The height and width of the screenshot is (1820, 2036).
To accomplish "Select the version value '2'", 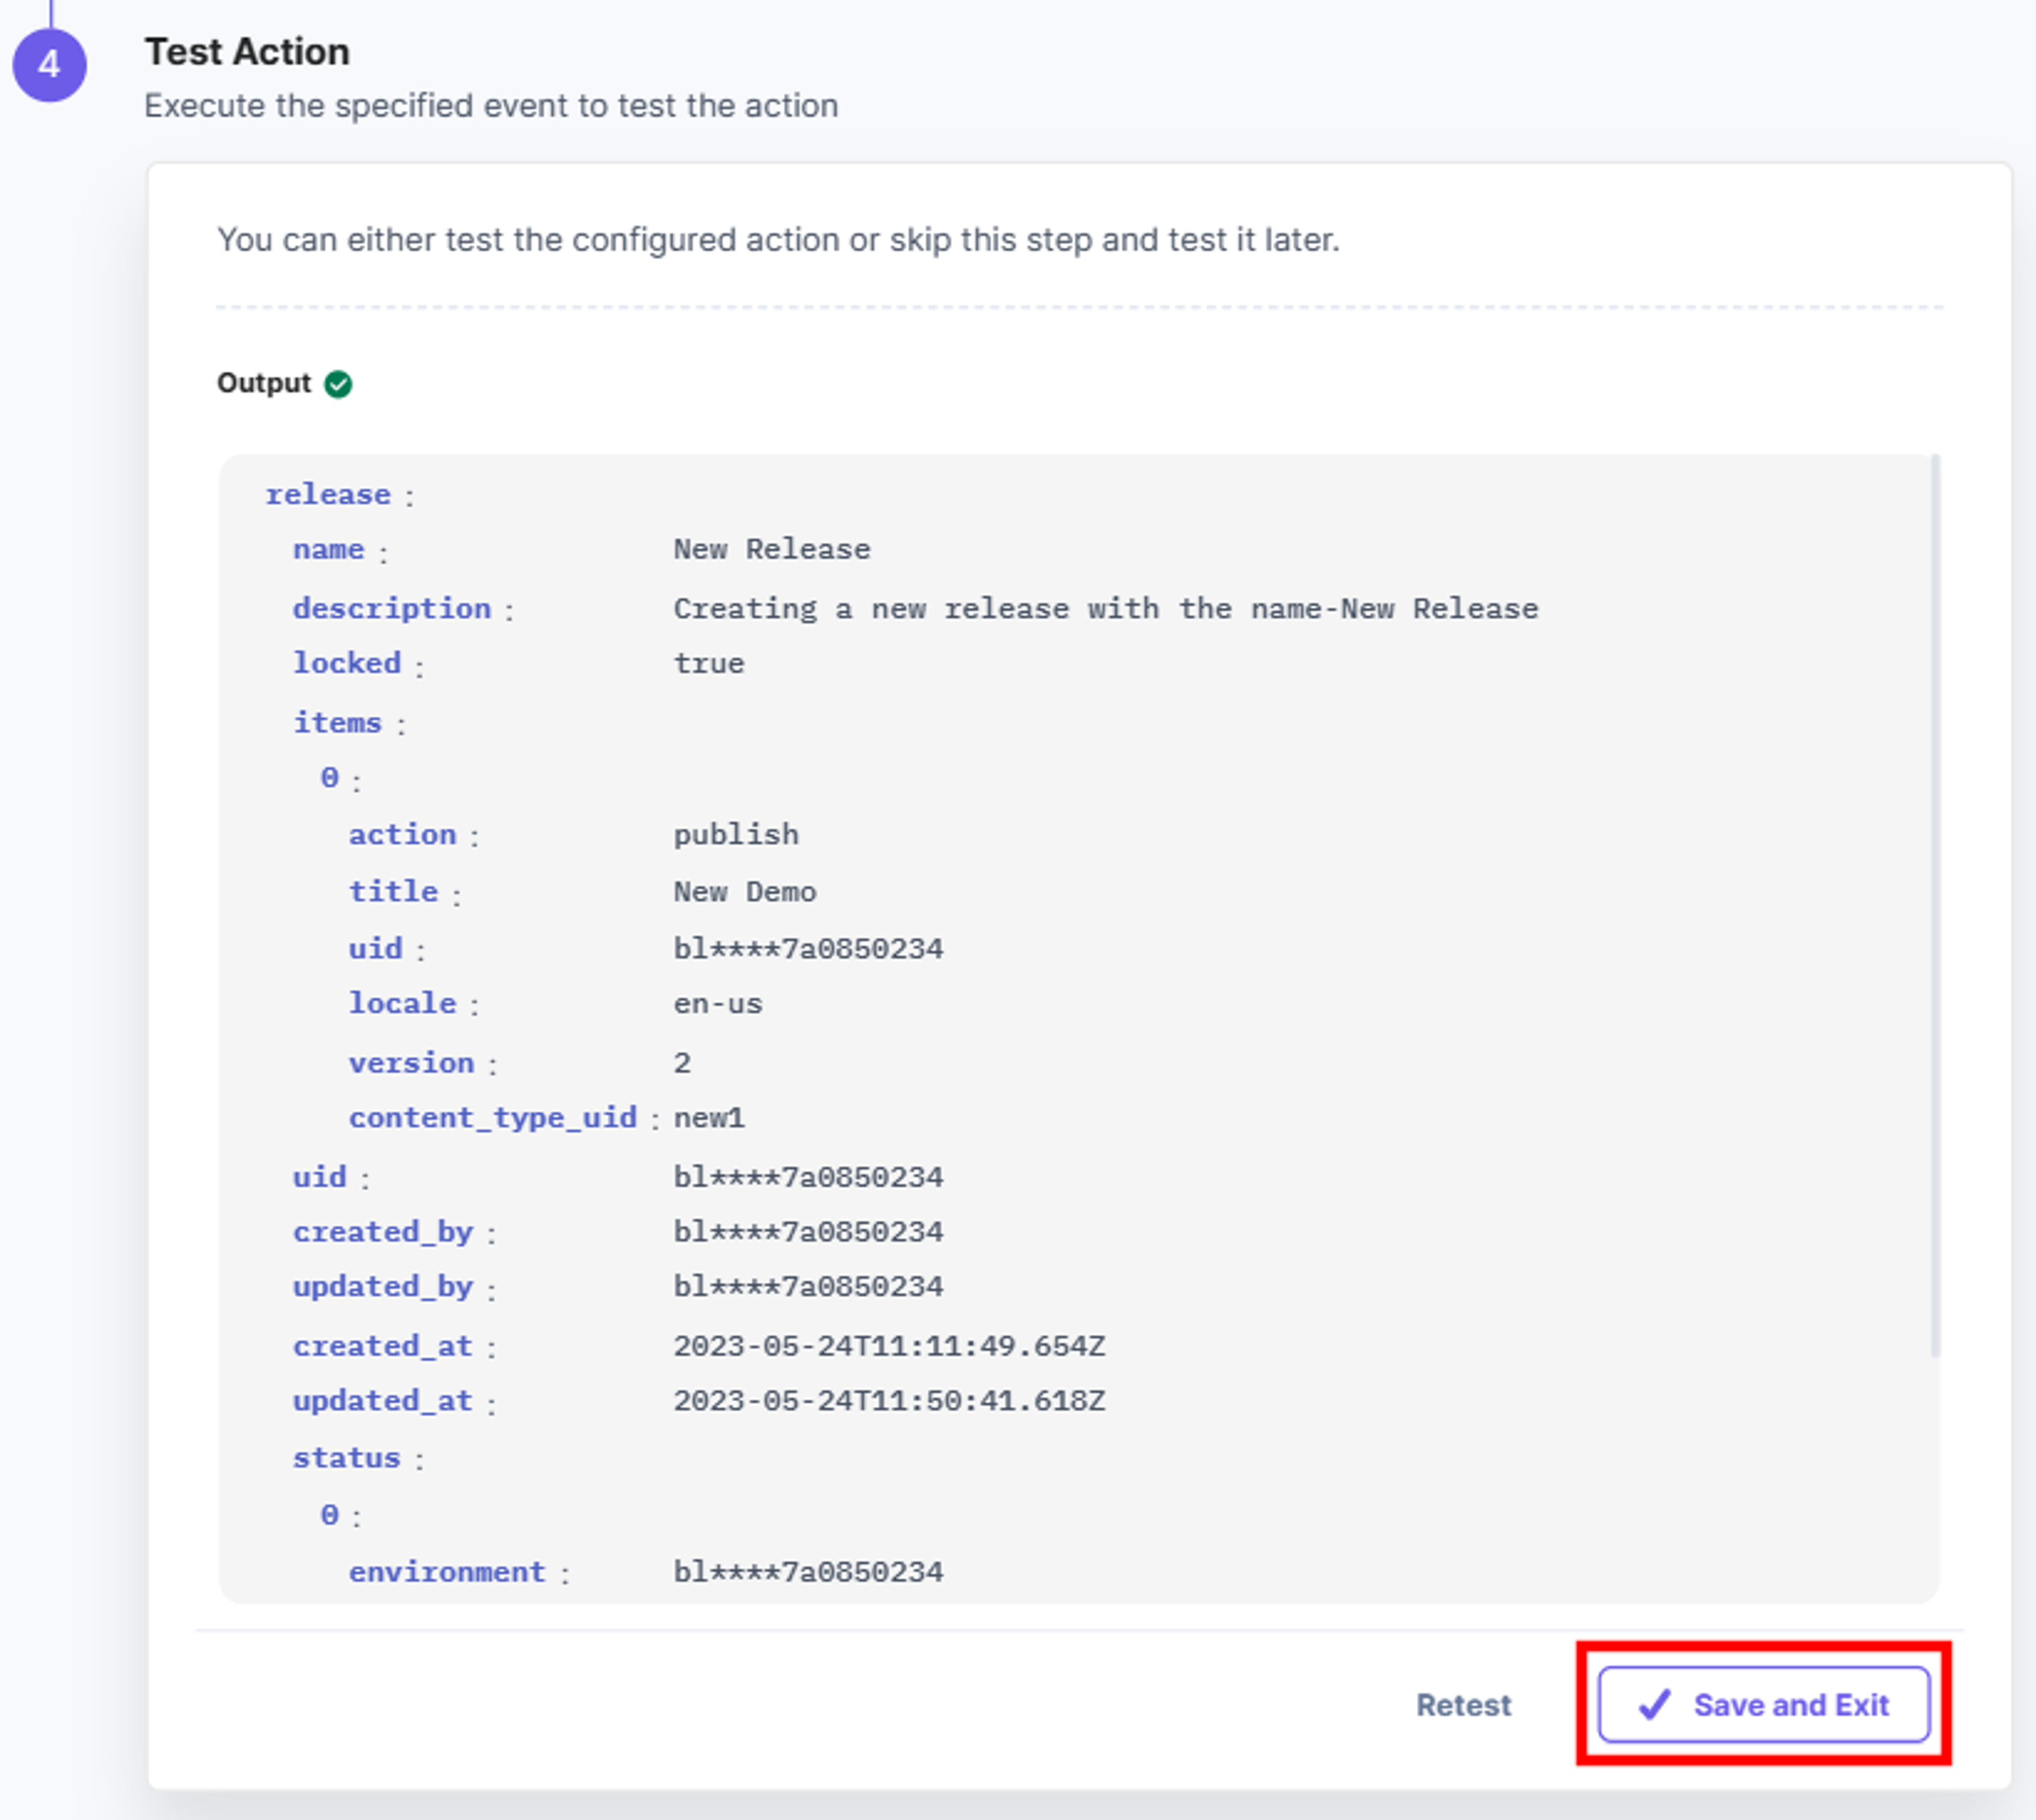I will click(x=682, y=1062).
